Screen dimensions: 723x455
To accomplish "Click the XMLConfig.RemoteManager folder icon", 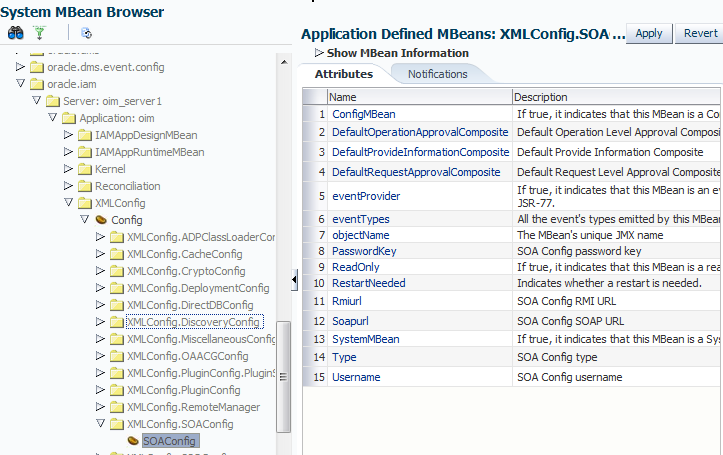I will [117, 408].
